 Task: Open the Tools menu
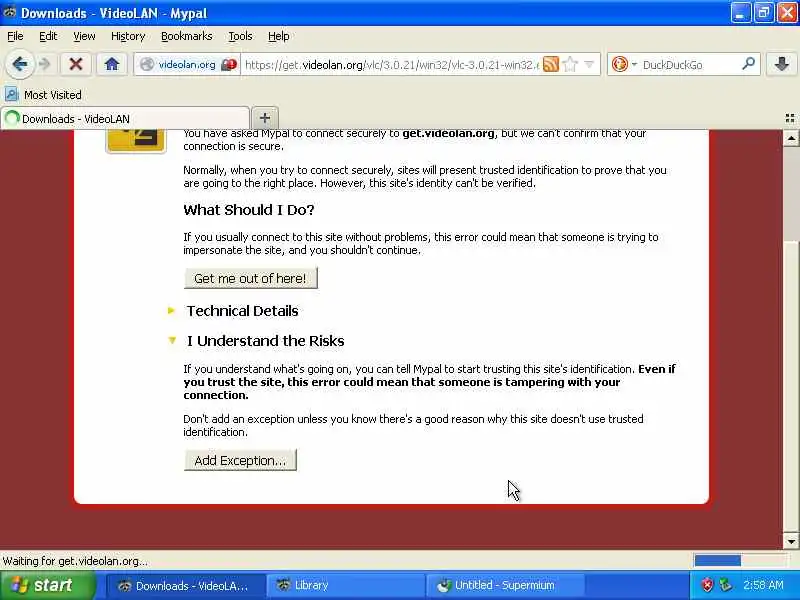coord(240,36)
